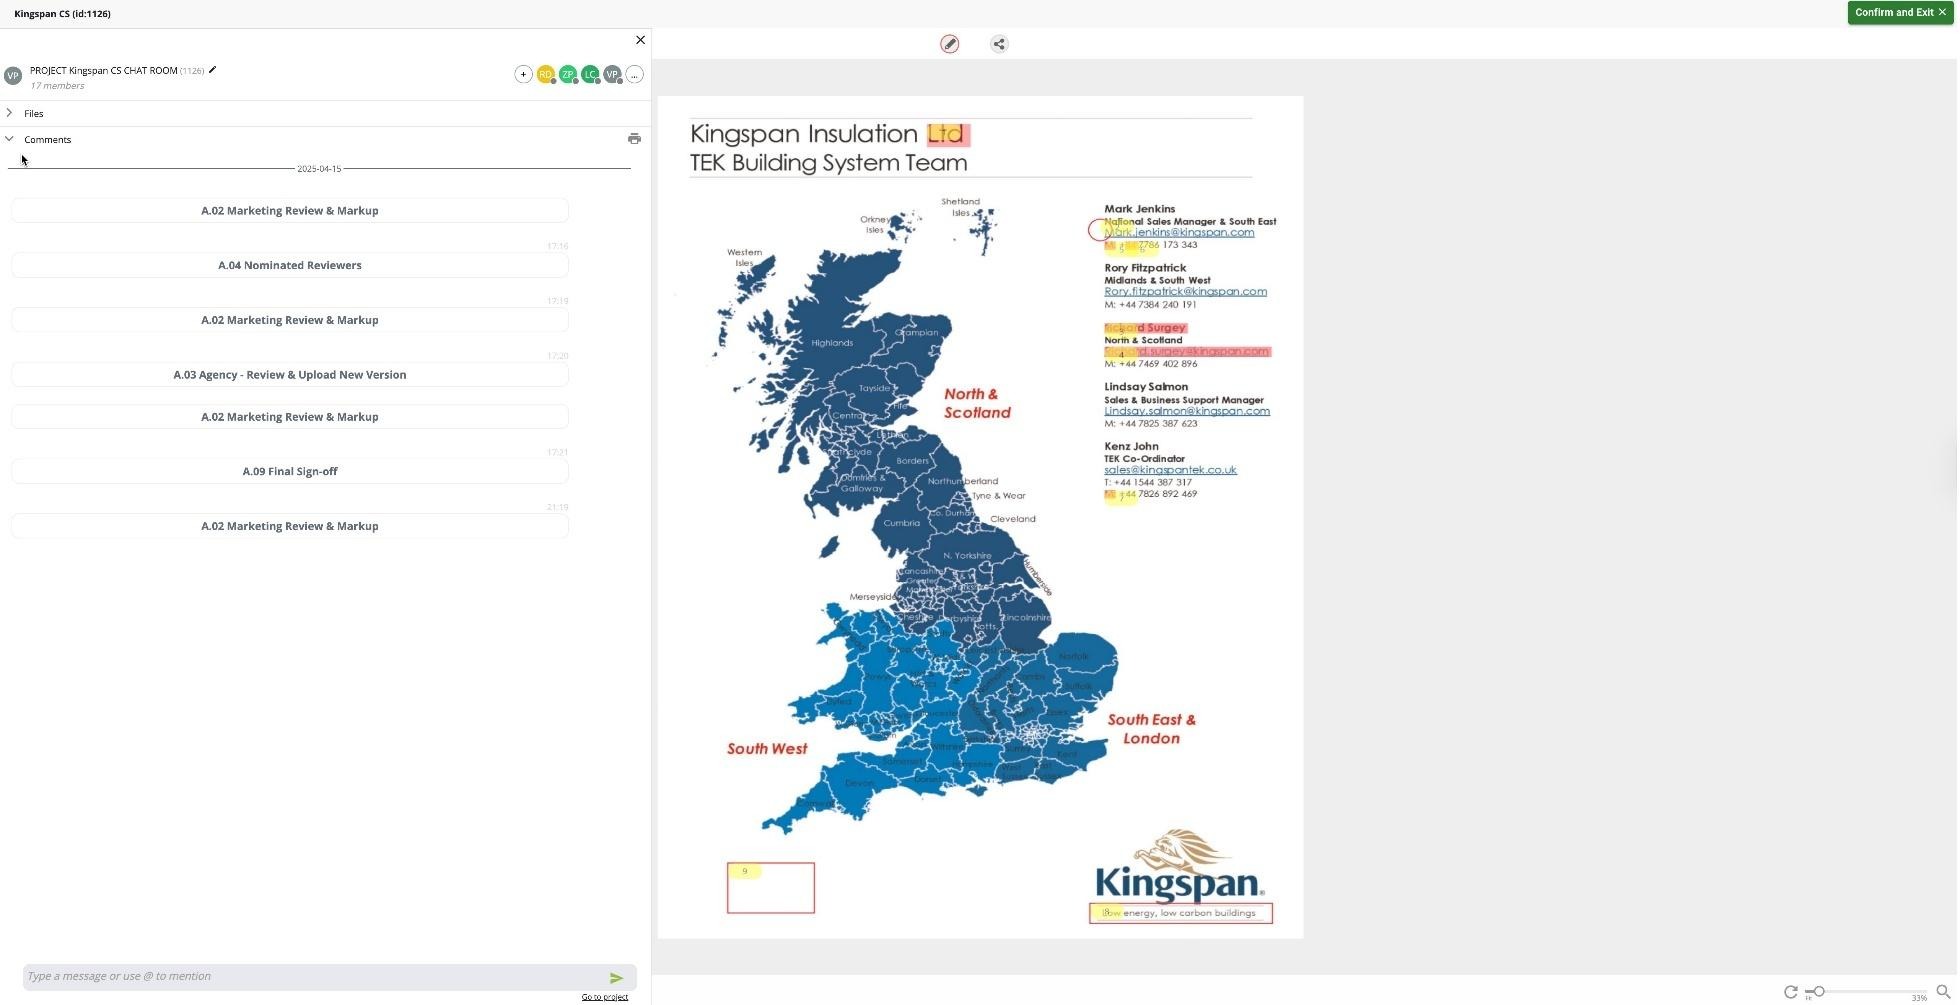1960x1005 pixels.
Task: Print the comments with the printer icon
Action: coord(634,139)
